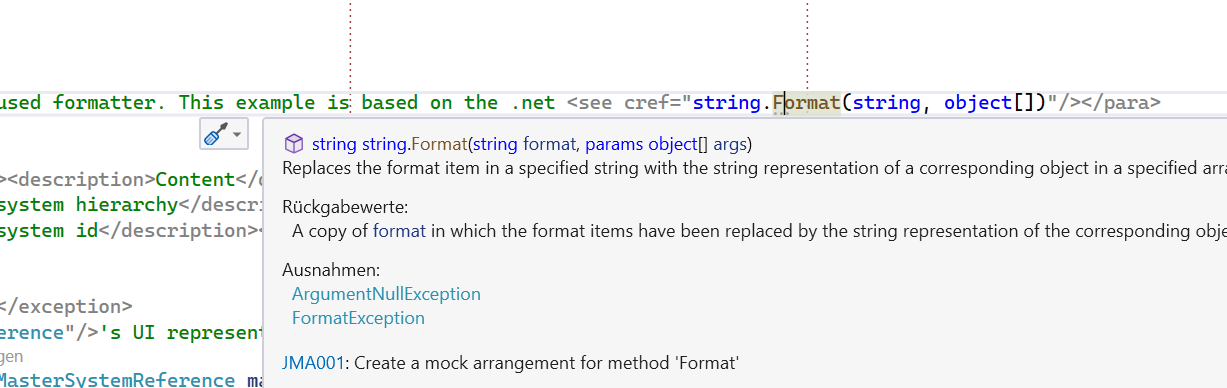Click the JMA001 analyzer rule link
The image size is (1227, 388).
pos(314,363)
